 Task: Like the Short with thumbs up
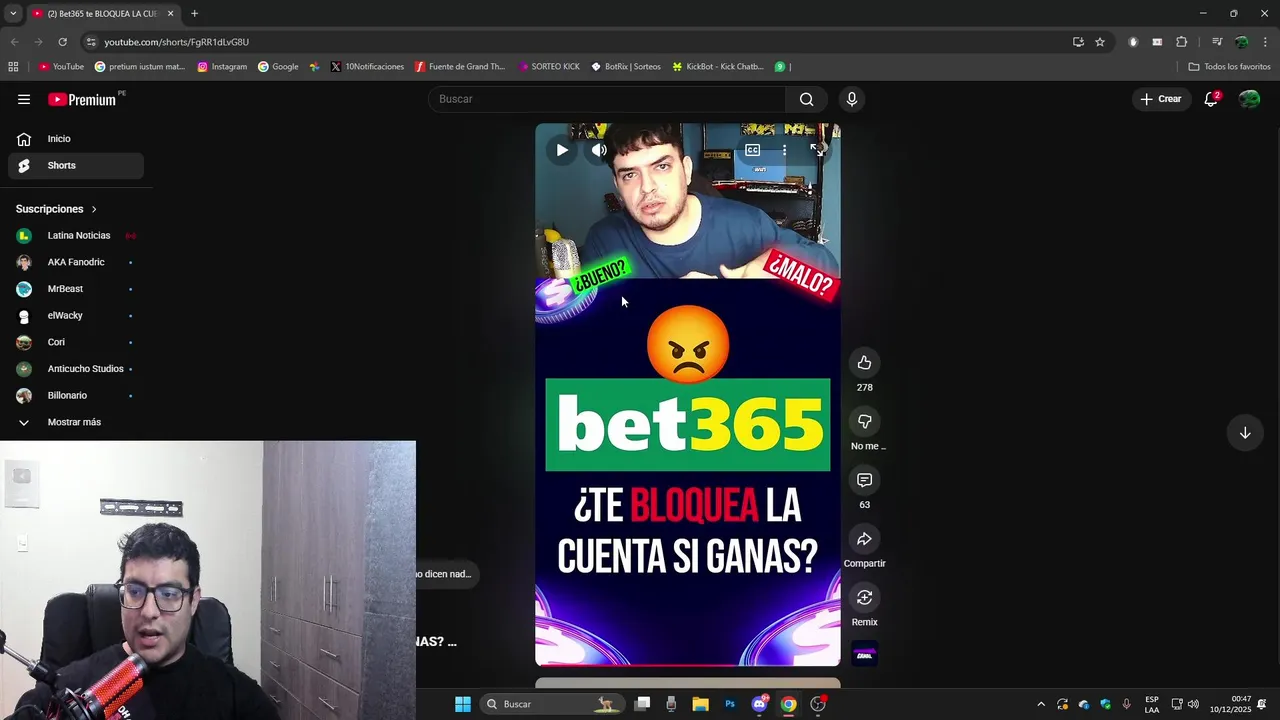pyautogui.click(x=864, y=363)
